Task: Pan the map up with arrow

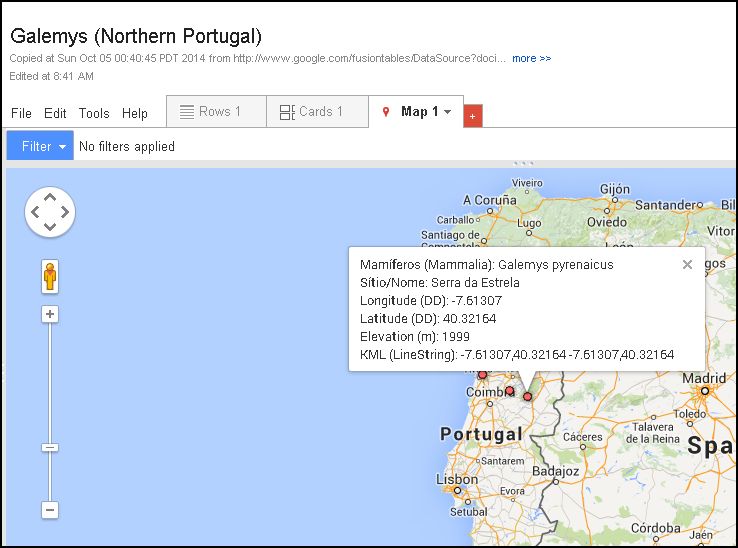Action: click(50, 197)
